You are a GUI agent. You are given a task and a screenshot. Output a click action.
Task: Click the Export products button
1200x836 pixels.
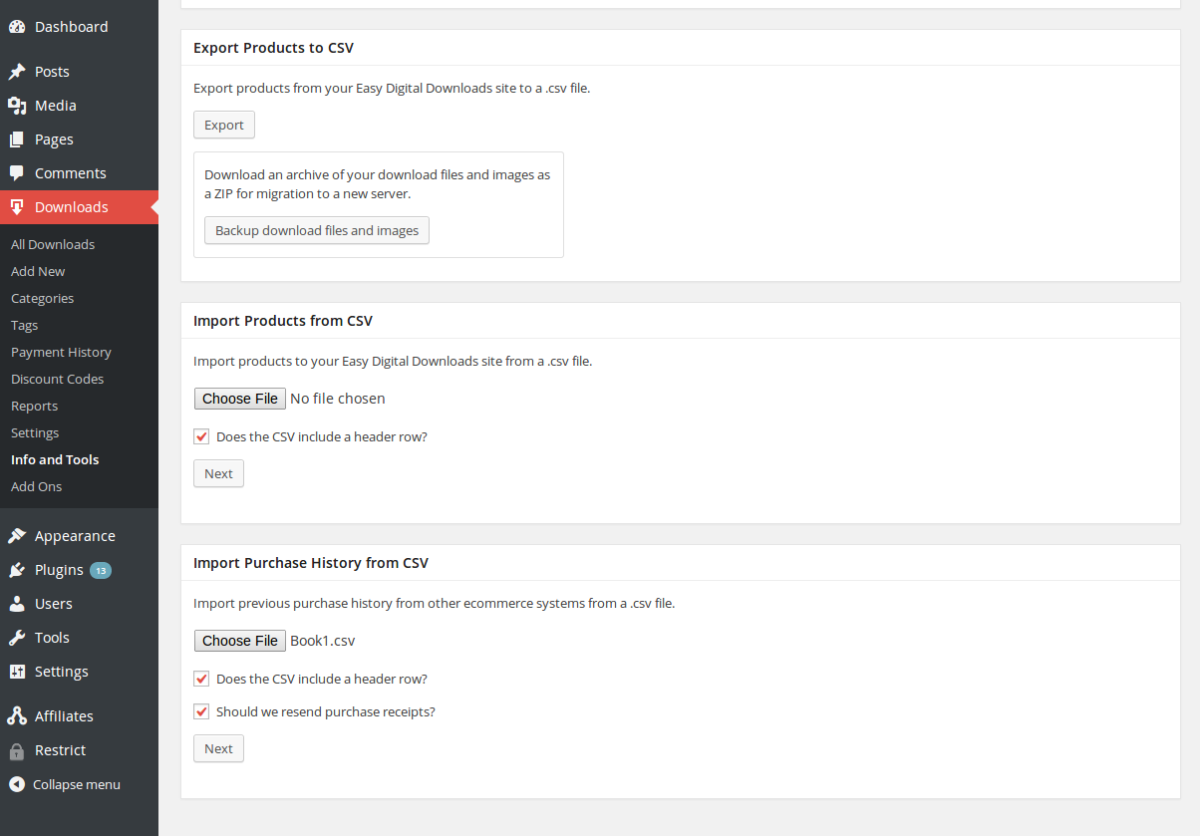coord(224,125)
